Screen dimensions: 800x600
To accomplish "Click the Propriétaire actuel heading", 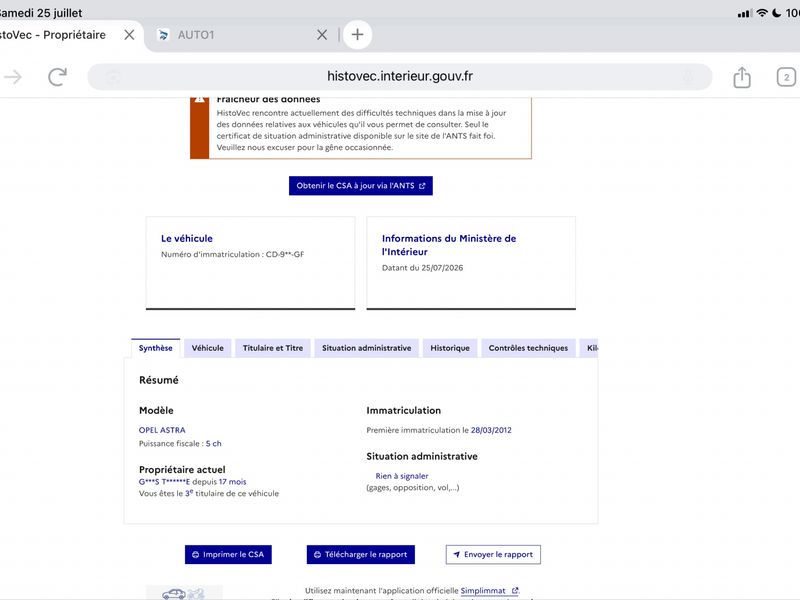I will [182, 469].
